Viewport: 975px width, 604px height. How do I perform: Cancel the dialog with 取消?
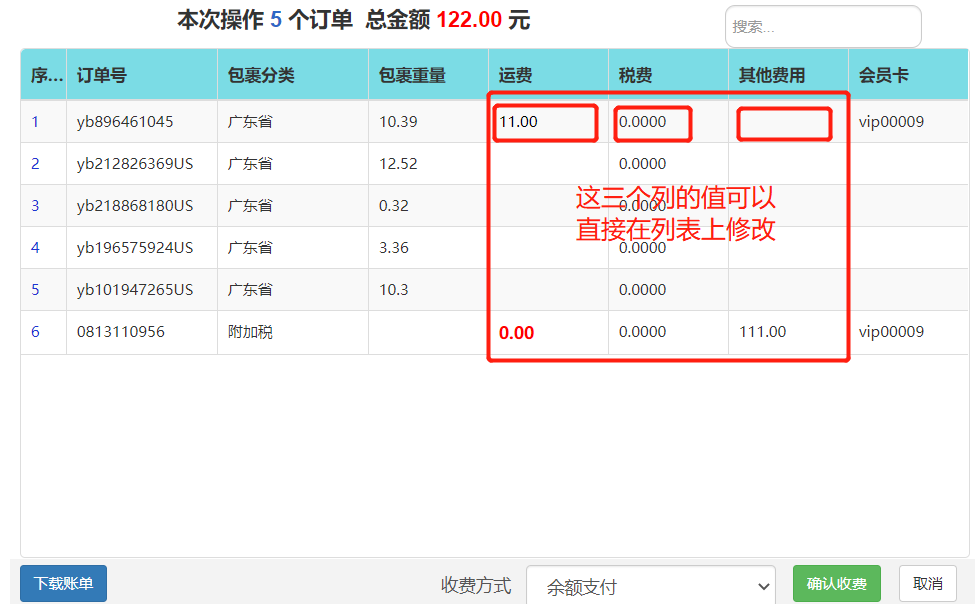(927, 583)
